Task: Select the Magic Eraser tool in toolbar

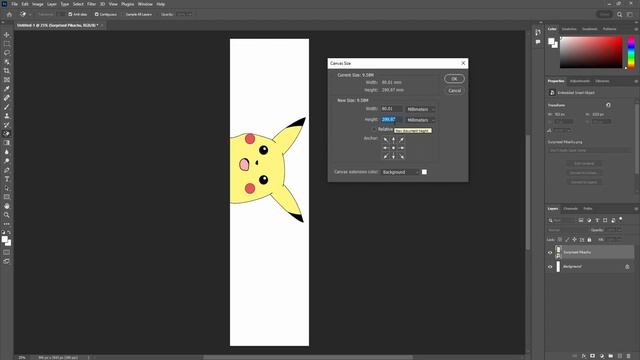Action: (x=7, y=133)
